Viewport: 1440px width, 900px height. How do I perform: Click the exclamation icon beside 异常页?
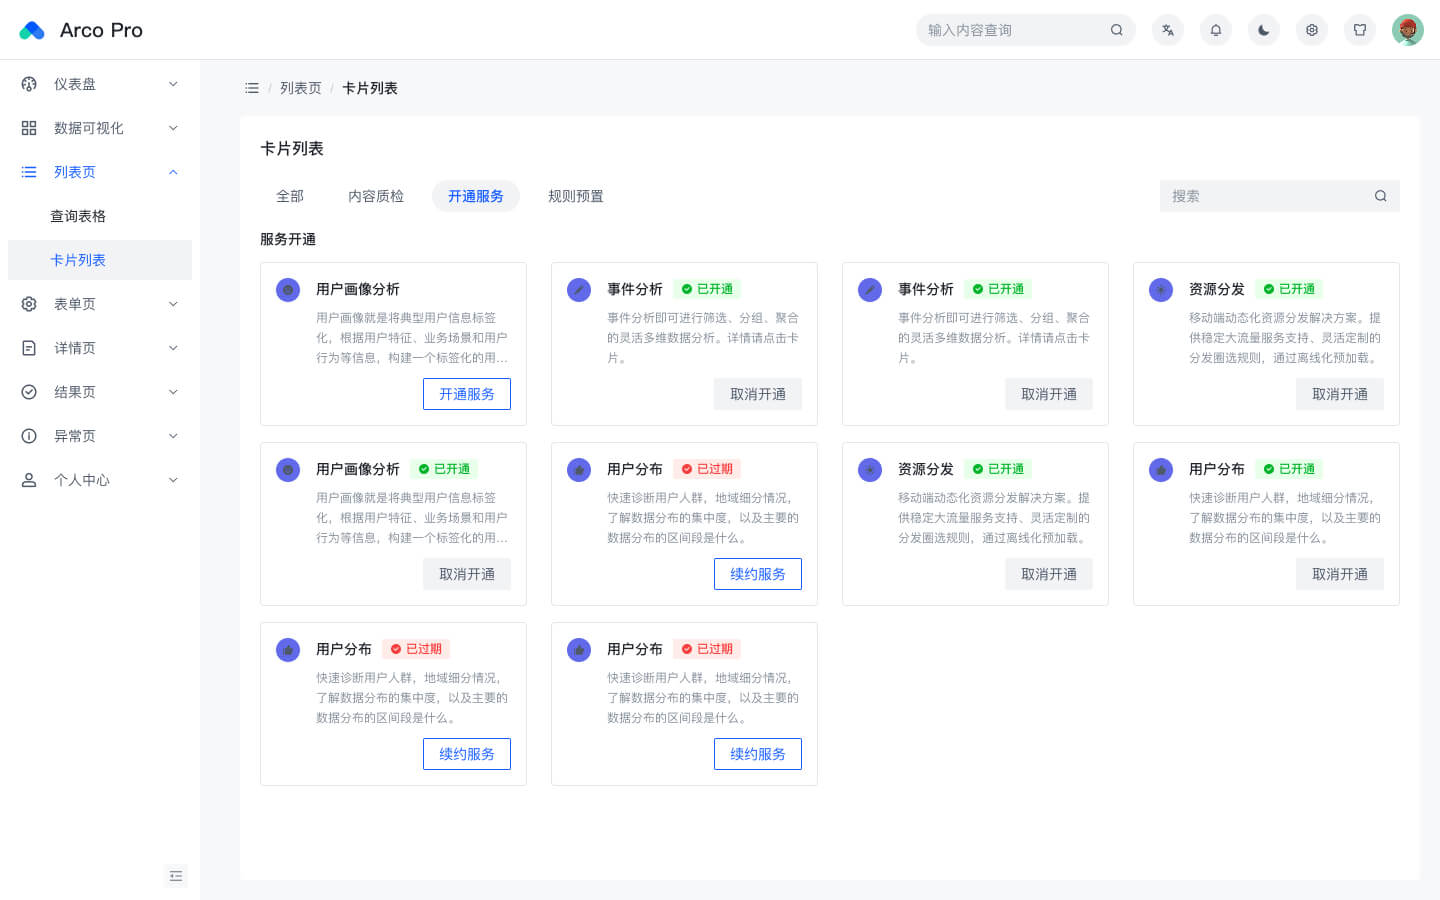pyautogui.click(x=29, y=436)
